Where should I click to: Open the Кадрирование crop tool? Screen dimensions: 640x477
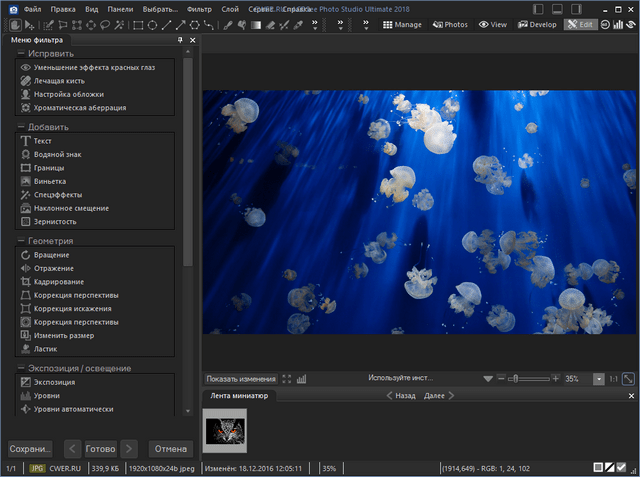point(57,282)
